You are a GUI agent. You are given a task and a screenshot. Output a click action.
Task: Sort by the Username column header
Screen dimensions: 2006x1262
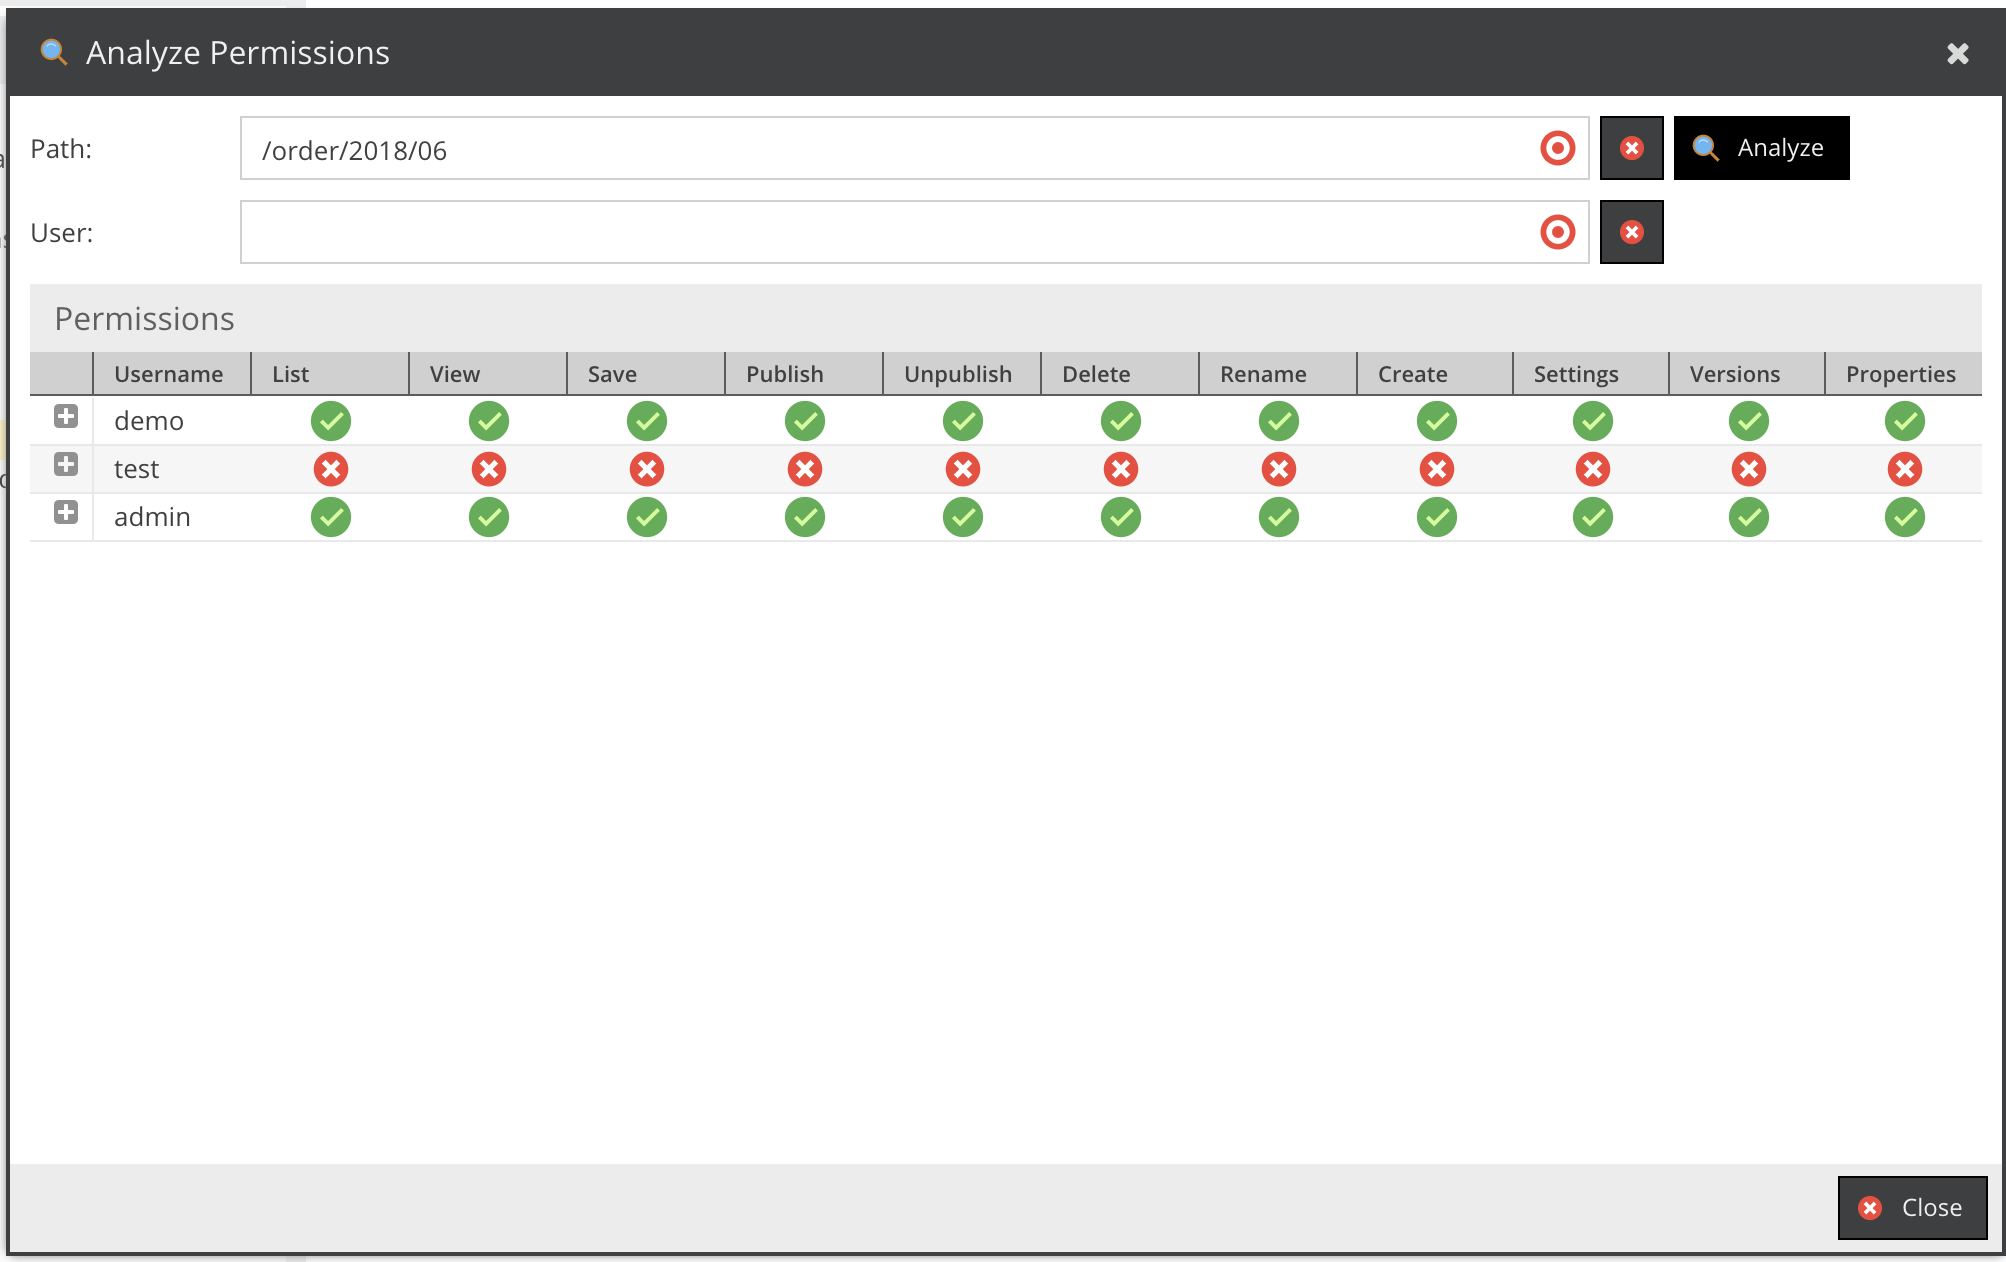[171, 374]
